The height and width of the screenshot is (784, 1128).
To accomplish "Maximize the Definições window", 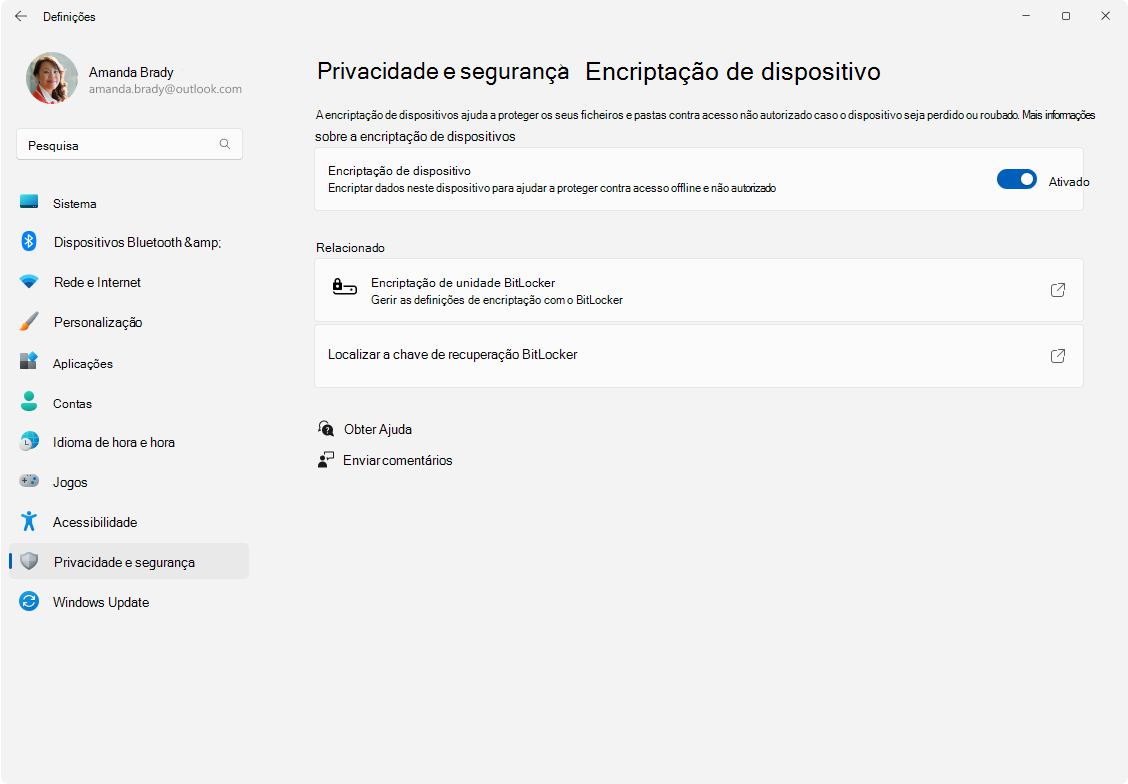I will [x=1066, y=16].
